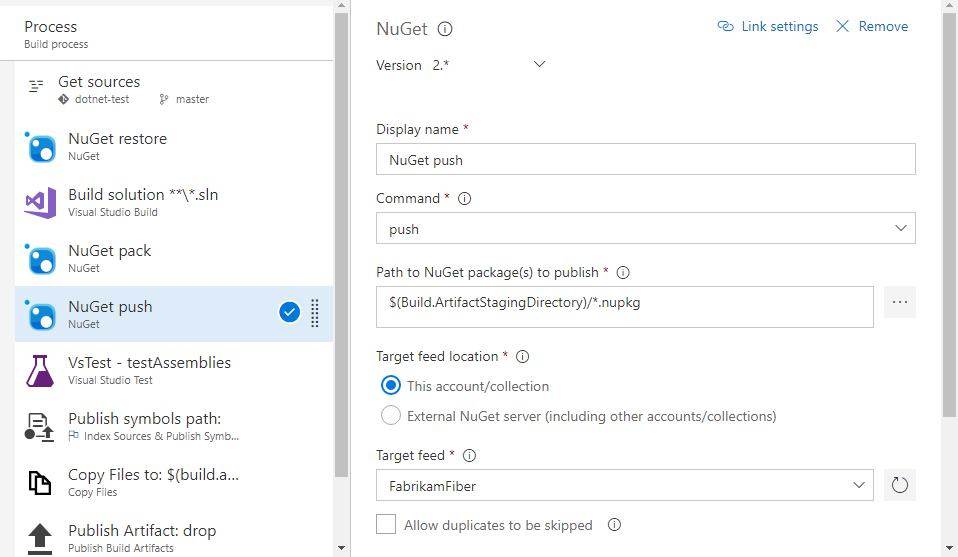
Task: Click the VsTest flask icon
Action: point(40,371)
